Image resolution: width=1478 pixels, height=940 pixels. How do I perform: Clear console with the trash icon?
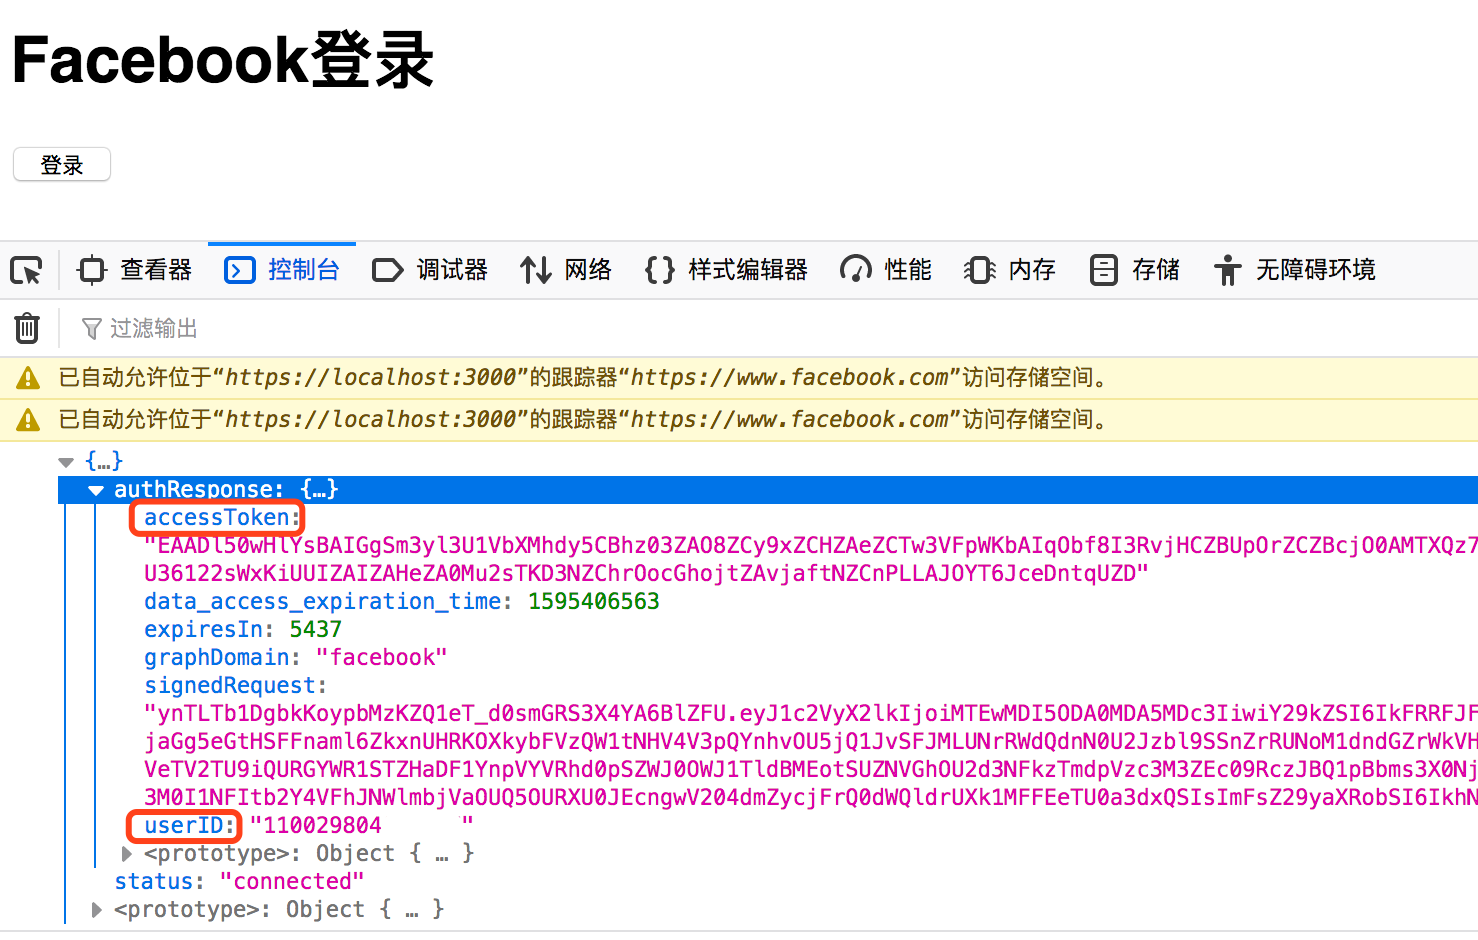pos(27,328)
